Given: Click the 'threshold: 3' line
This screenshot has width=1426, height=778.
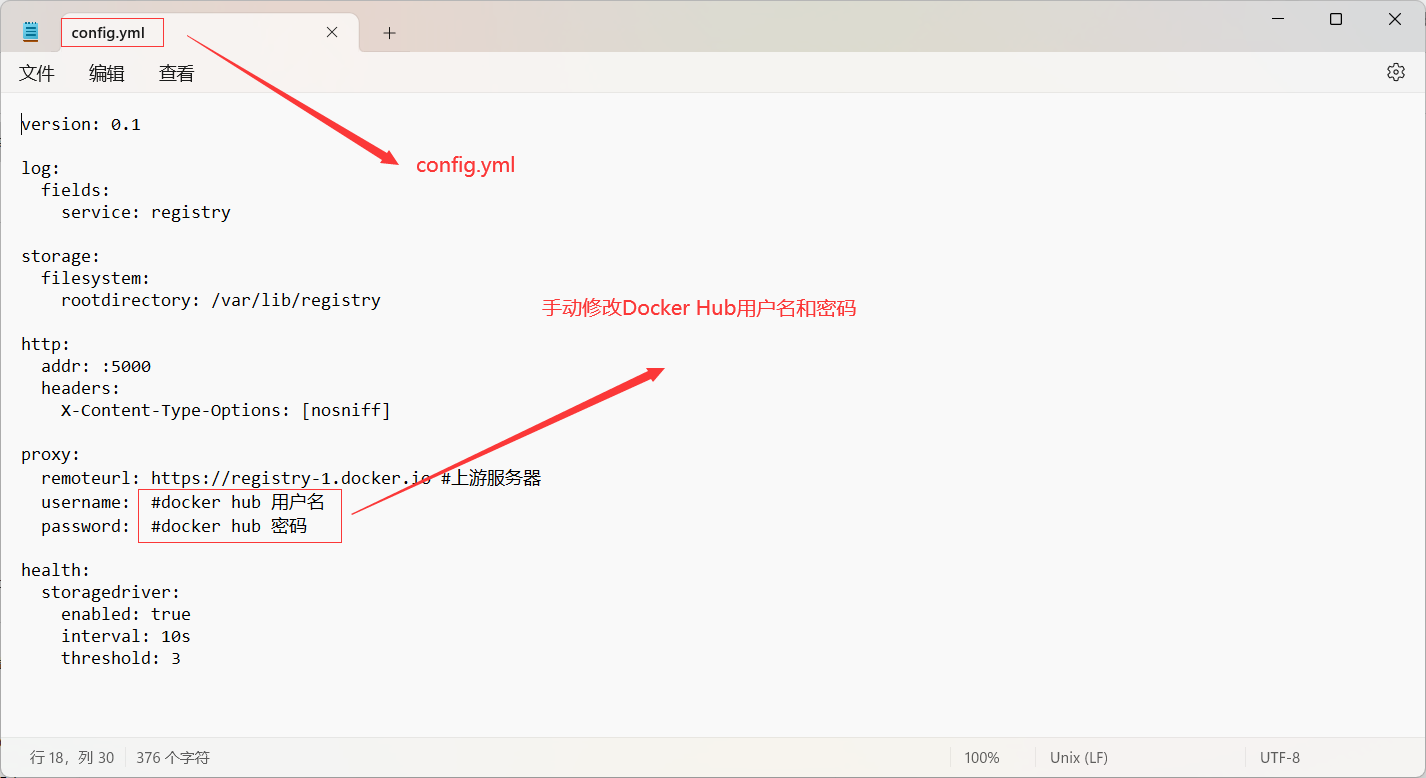Looking at the screenshot, I should click(x=121, y=658).
